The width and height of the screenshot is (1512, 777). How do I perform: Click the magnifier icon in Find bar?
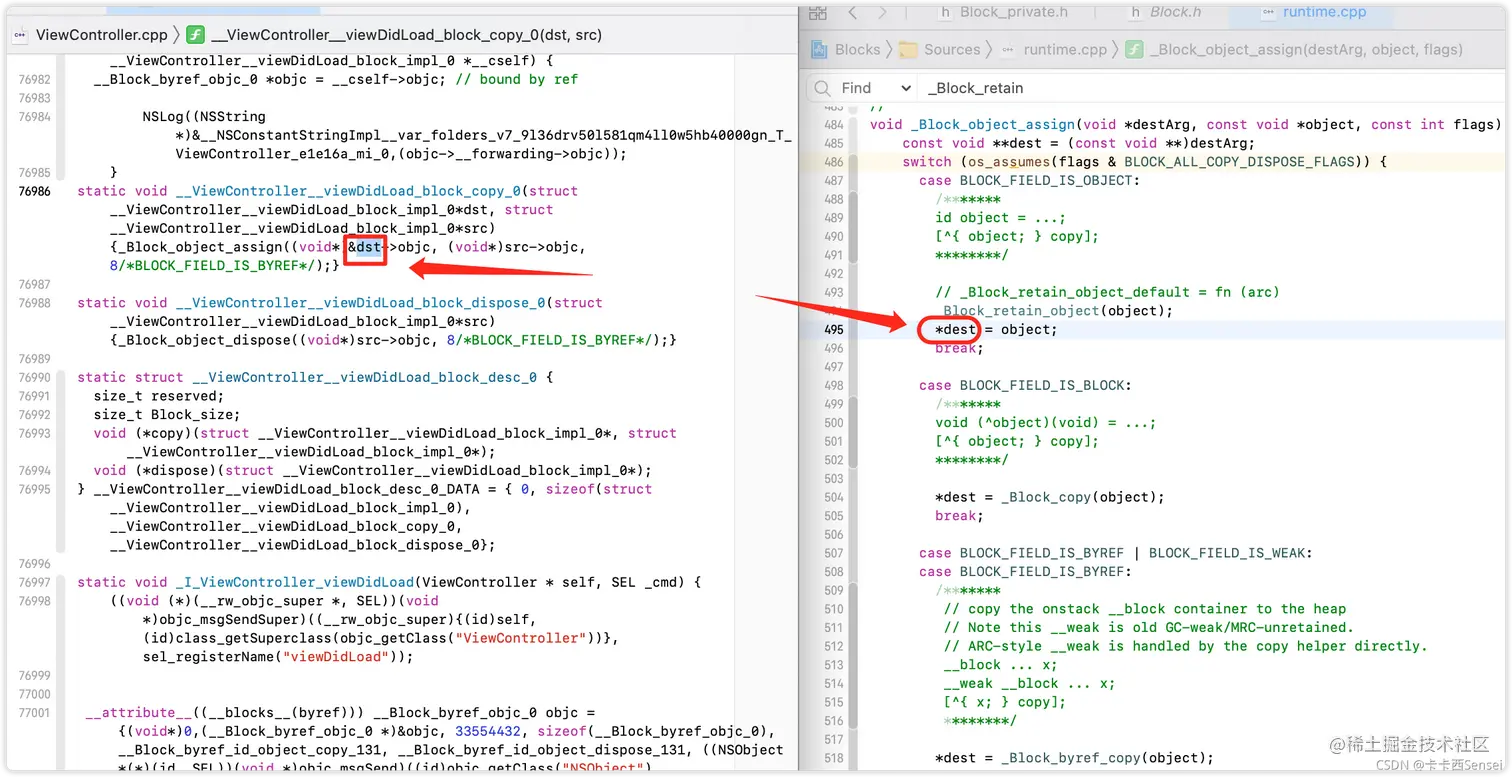[821, 88]
